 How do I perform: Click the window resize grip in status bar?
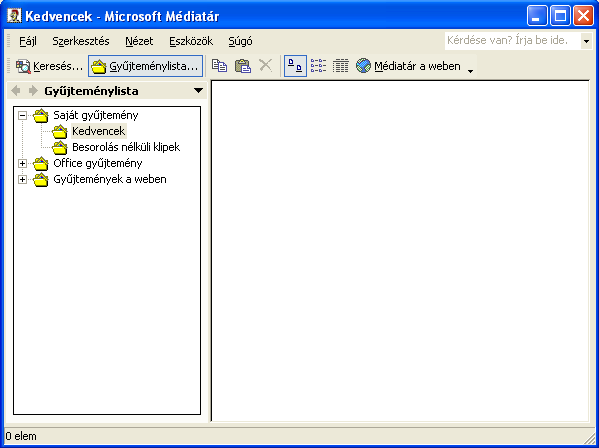(589, 438)
